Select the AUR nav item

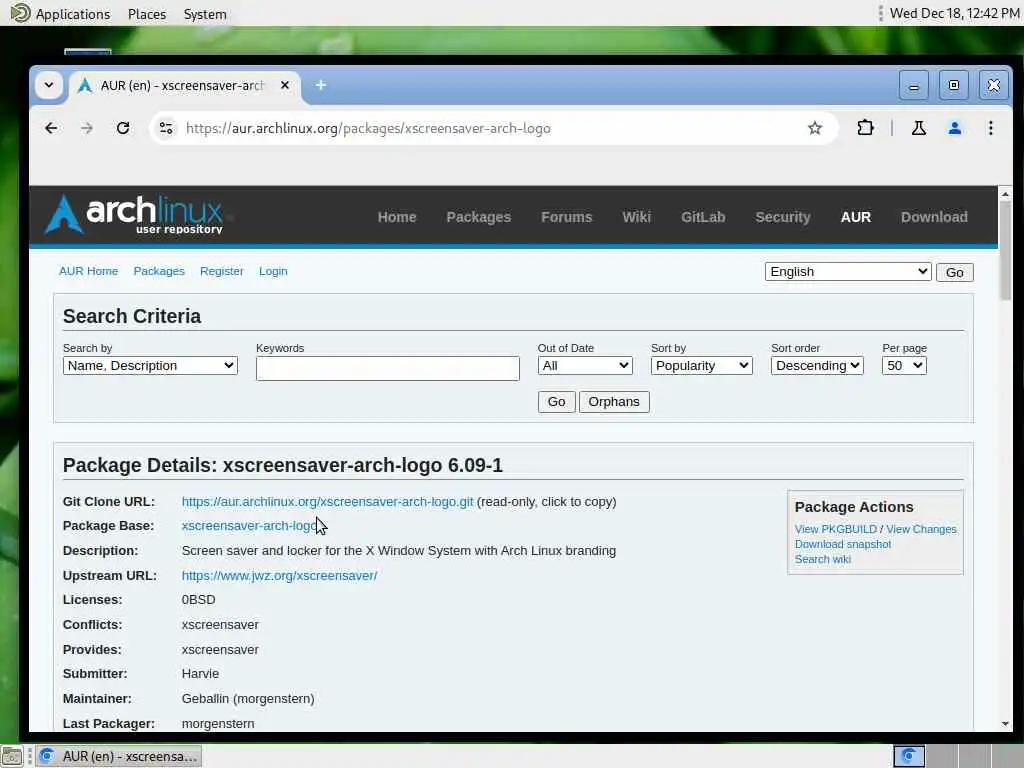pyautogui.click(x=856, y=217)
